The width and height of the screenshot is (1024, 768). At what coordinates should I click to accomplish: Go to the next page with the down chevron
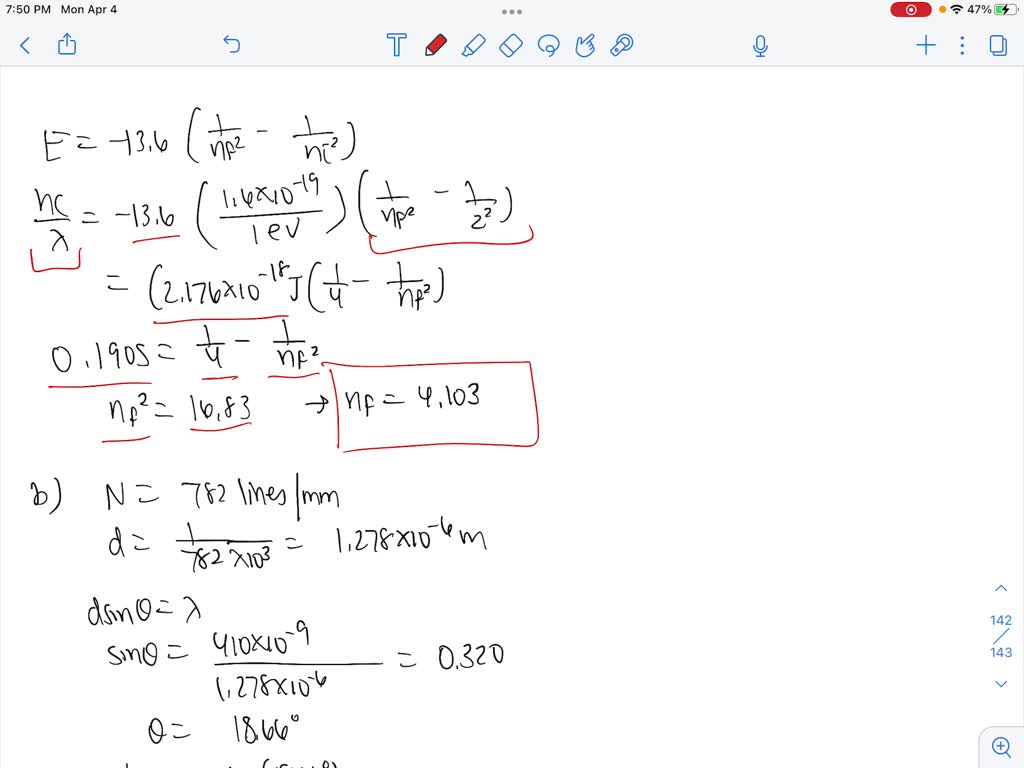point(1001,683)
